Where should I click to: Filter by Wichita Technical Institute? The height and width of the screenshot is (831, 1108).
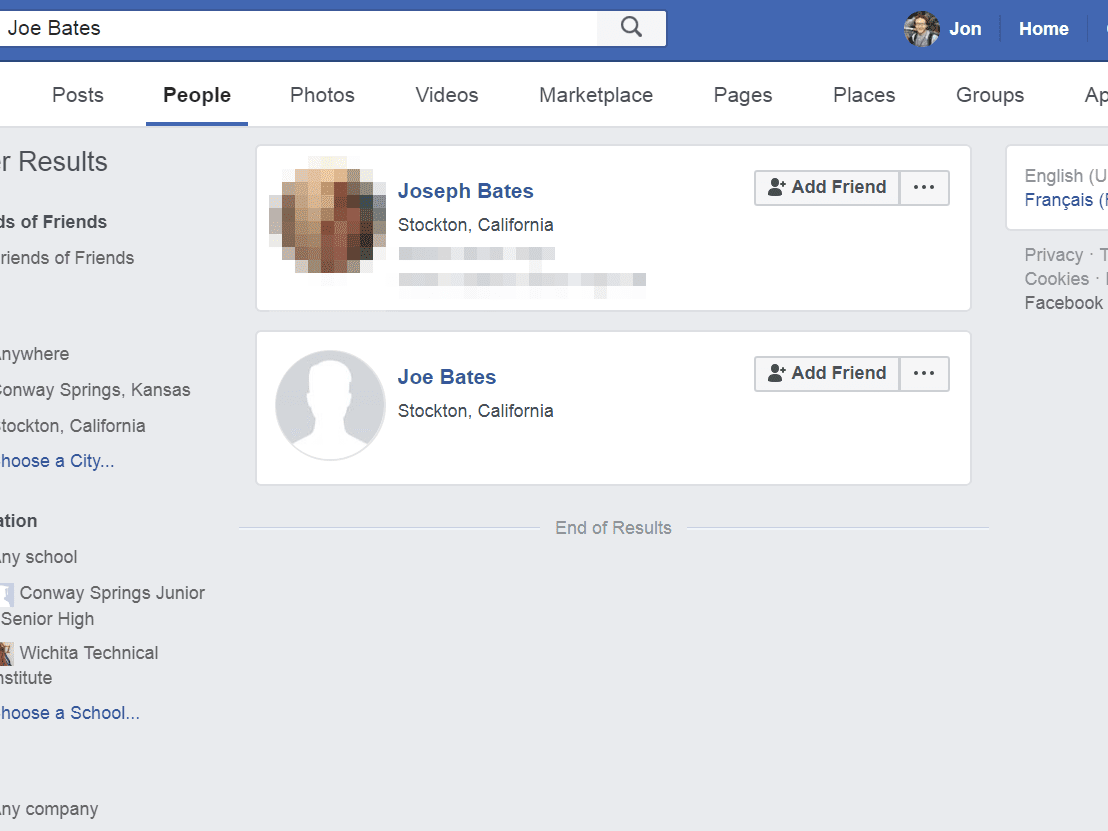pyautogui.click(x=79, y=665)
